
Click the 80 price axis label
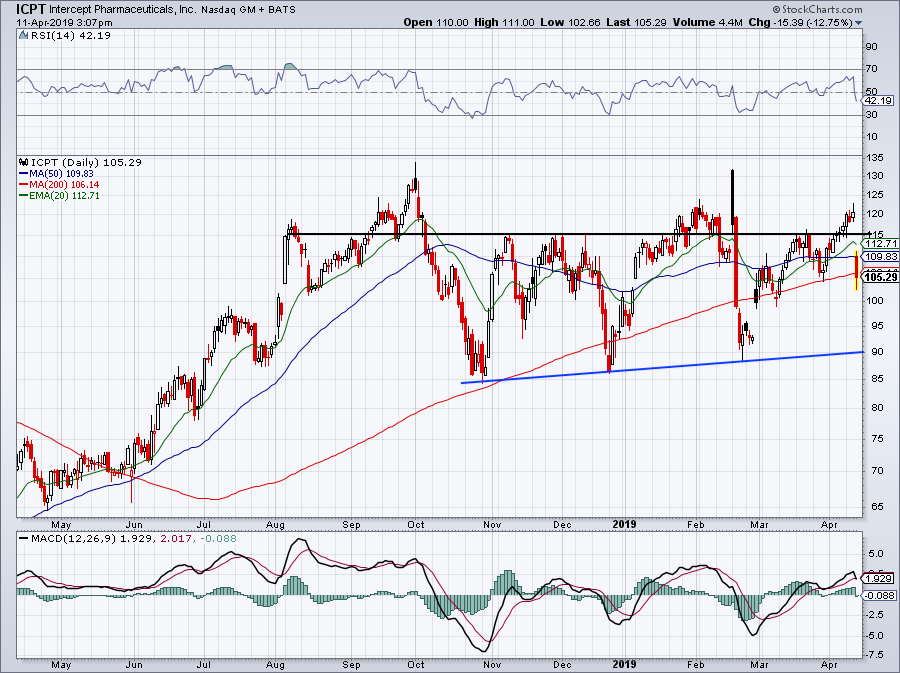[878, 408]
